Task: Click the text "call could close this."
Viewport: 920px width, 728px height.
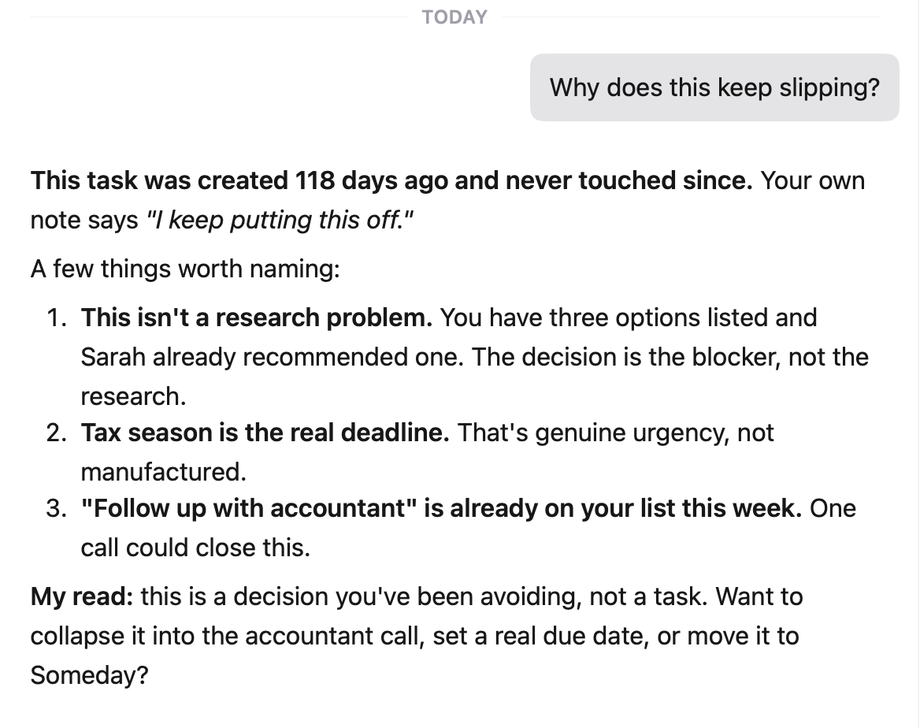Action: coord(195,548)
